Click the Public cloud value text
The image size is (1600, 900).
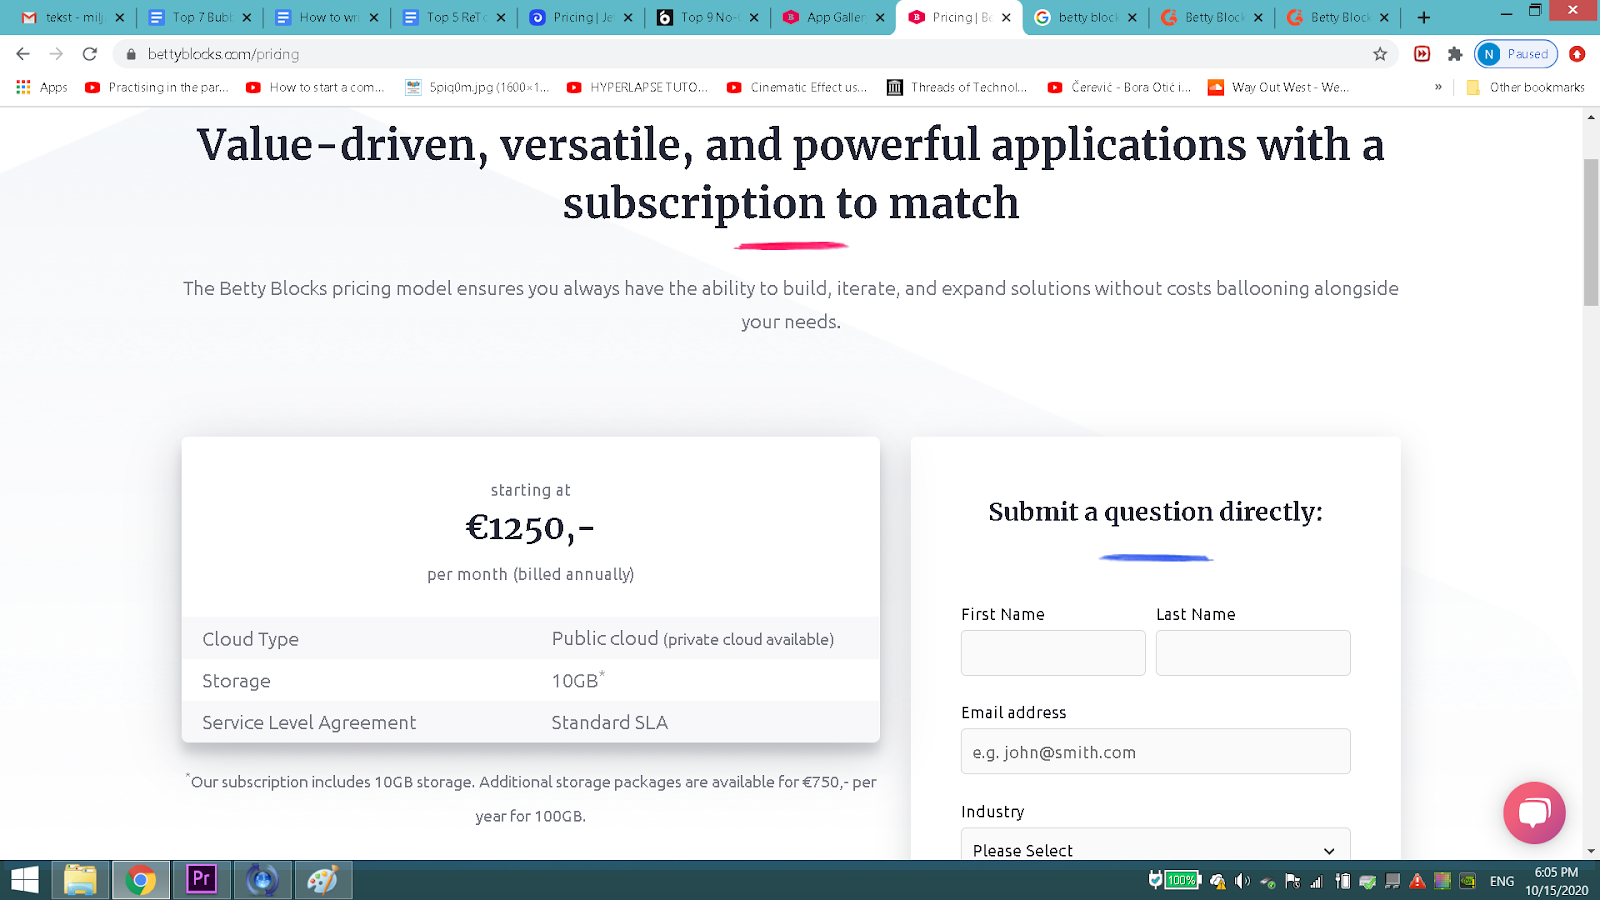(x=692, y=638)
